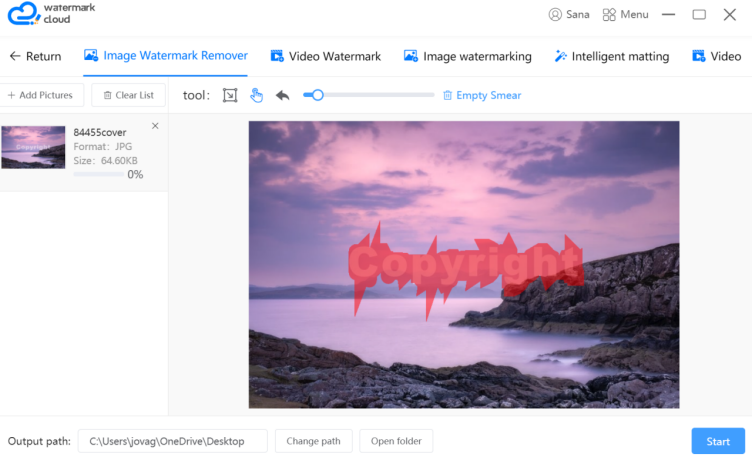Click the watermark cloud logo

51,13
